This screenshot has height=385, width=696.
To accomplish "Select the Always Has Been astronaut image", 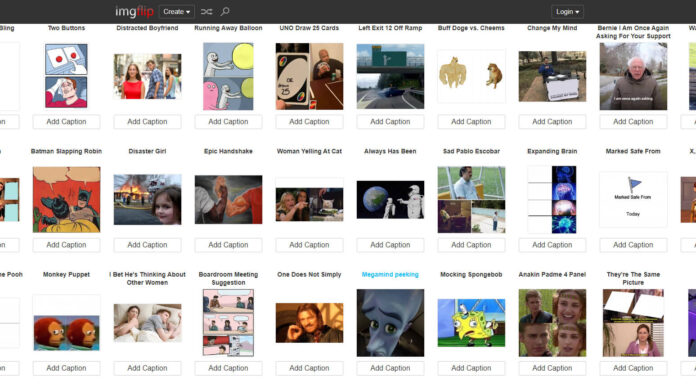I will [390, 199].
